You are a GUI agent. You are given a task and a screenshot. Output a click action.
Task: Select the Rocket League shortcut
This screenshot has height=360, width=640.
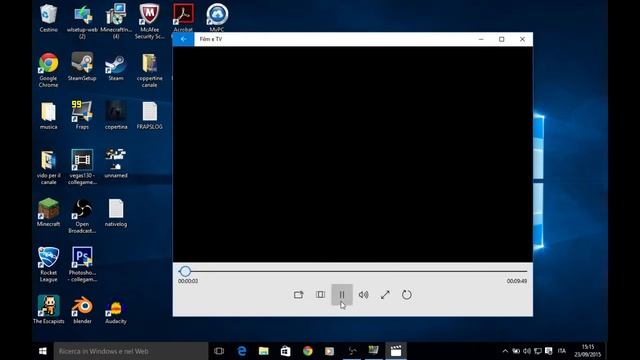click(x=49, y=264)
